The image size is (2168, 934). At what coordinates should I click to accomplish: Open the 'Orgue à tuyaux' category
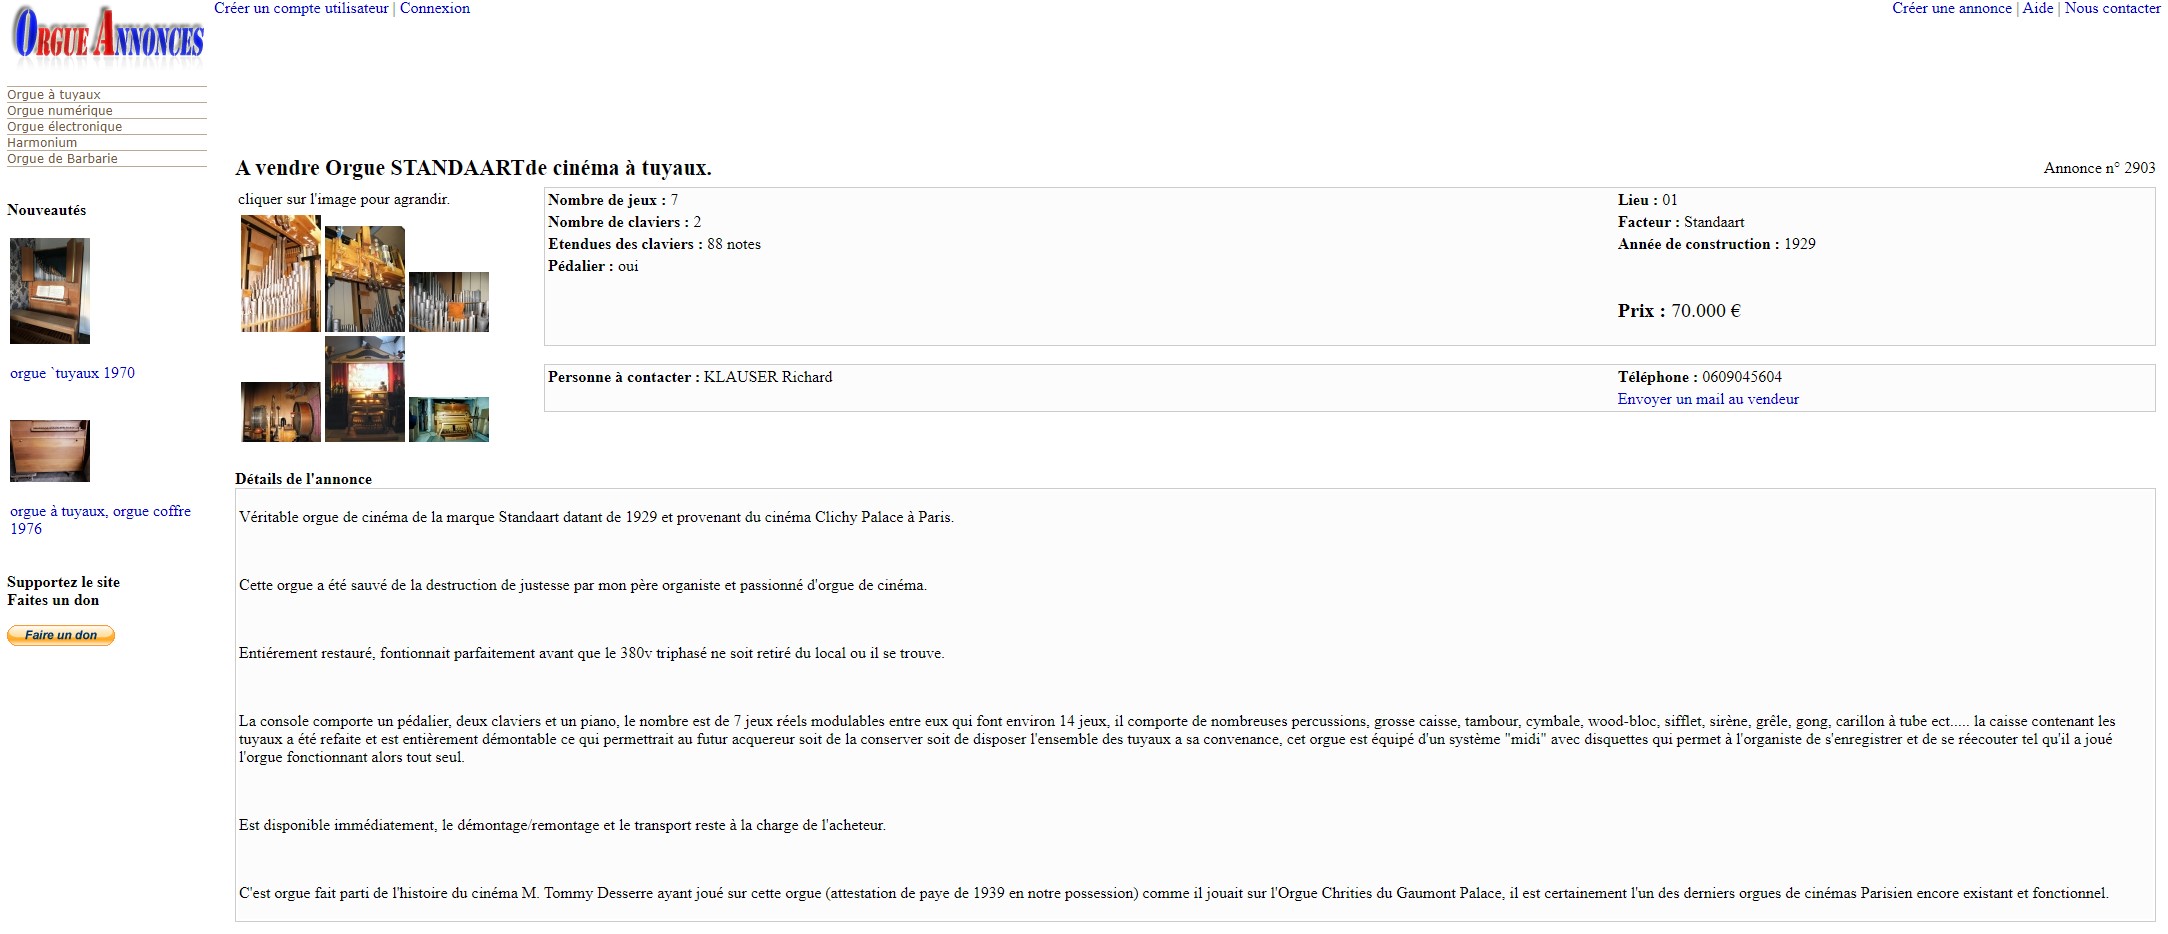coord(54,95)
